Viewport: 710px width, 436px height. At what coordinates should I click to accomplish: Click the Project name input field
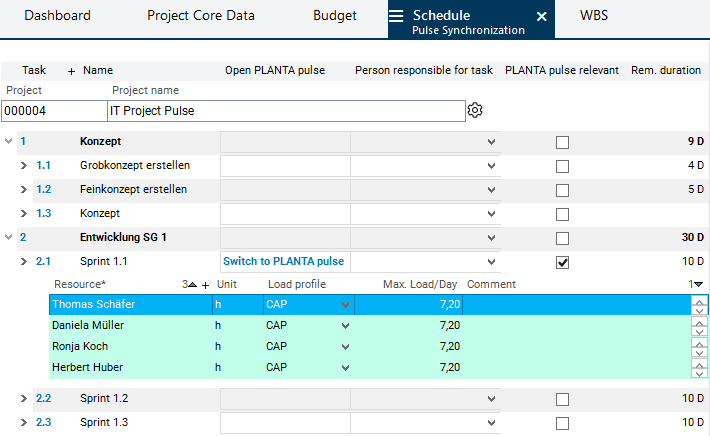click(x=285, y=110)
